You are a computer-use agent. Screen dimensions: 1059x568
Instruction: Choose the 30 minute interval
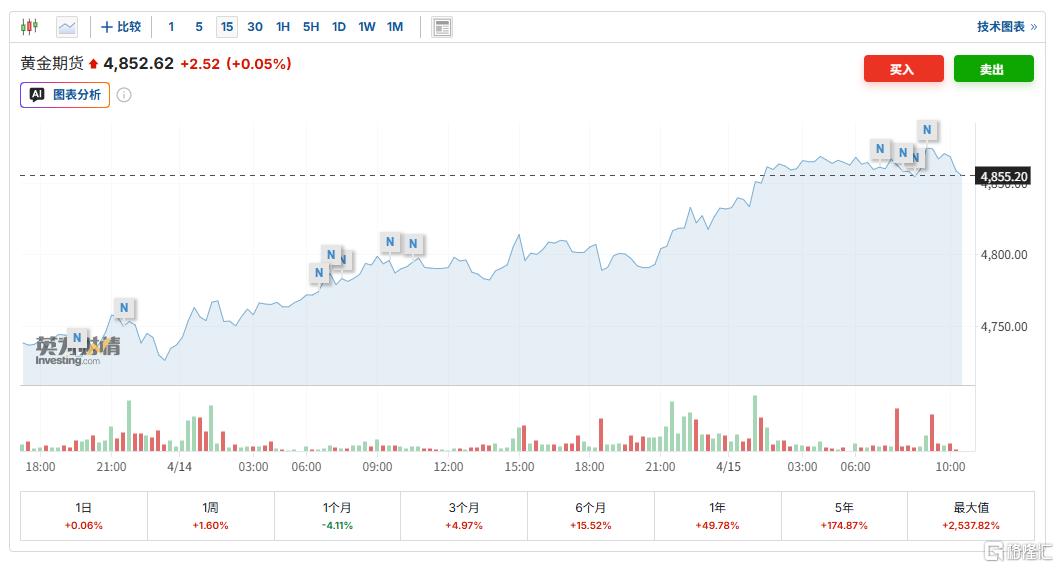[x=255, y=27]
